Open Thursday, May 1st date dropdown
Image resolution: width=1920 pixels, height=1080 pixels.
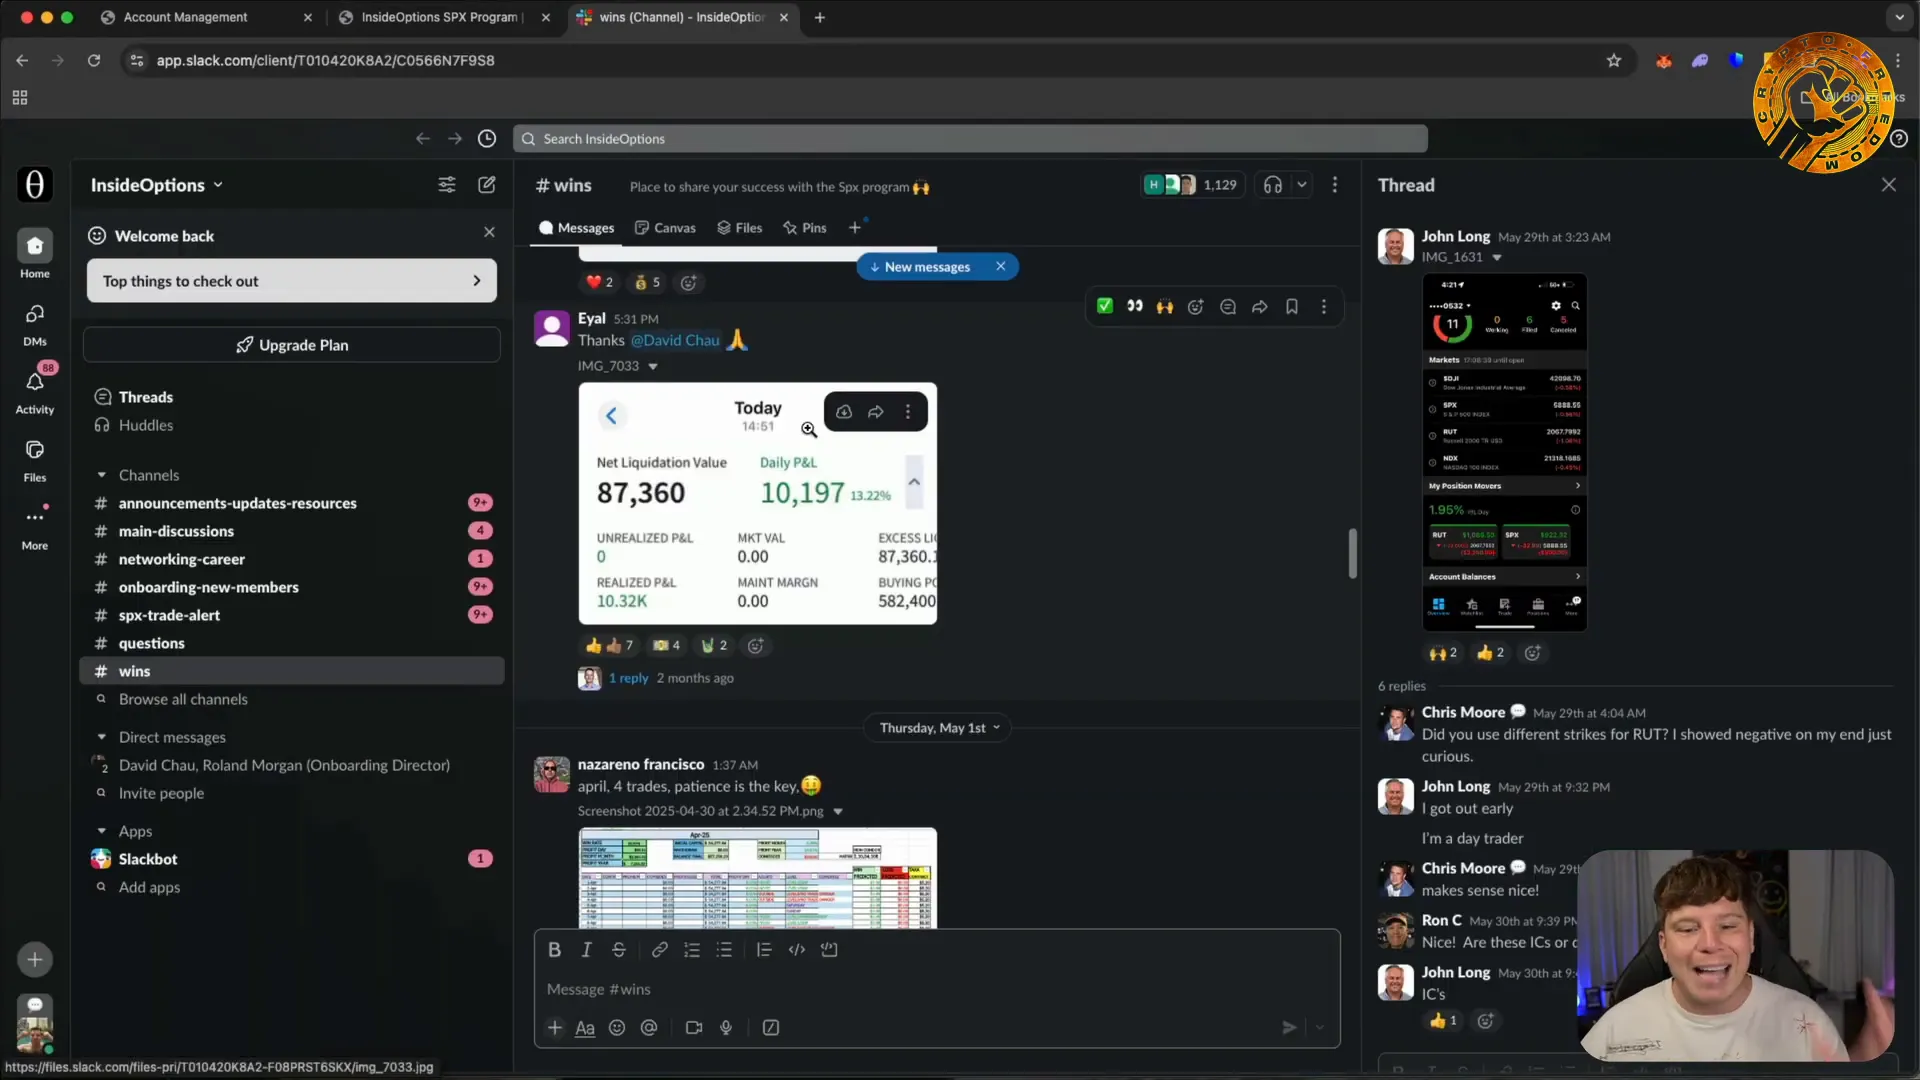(939, 728)
